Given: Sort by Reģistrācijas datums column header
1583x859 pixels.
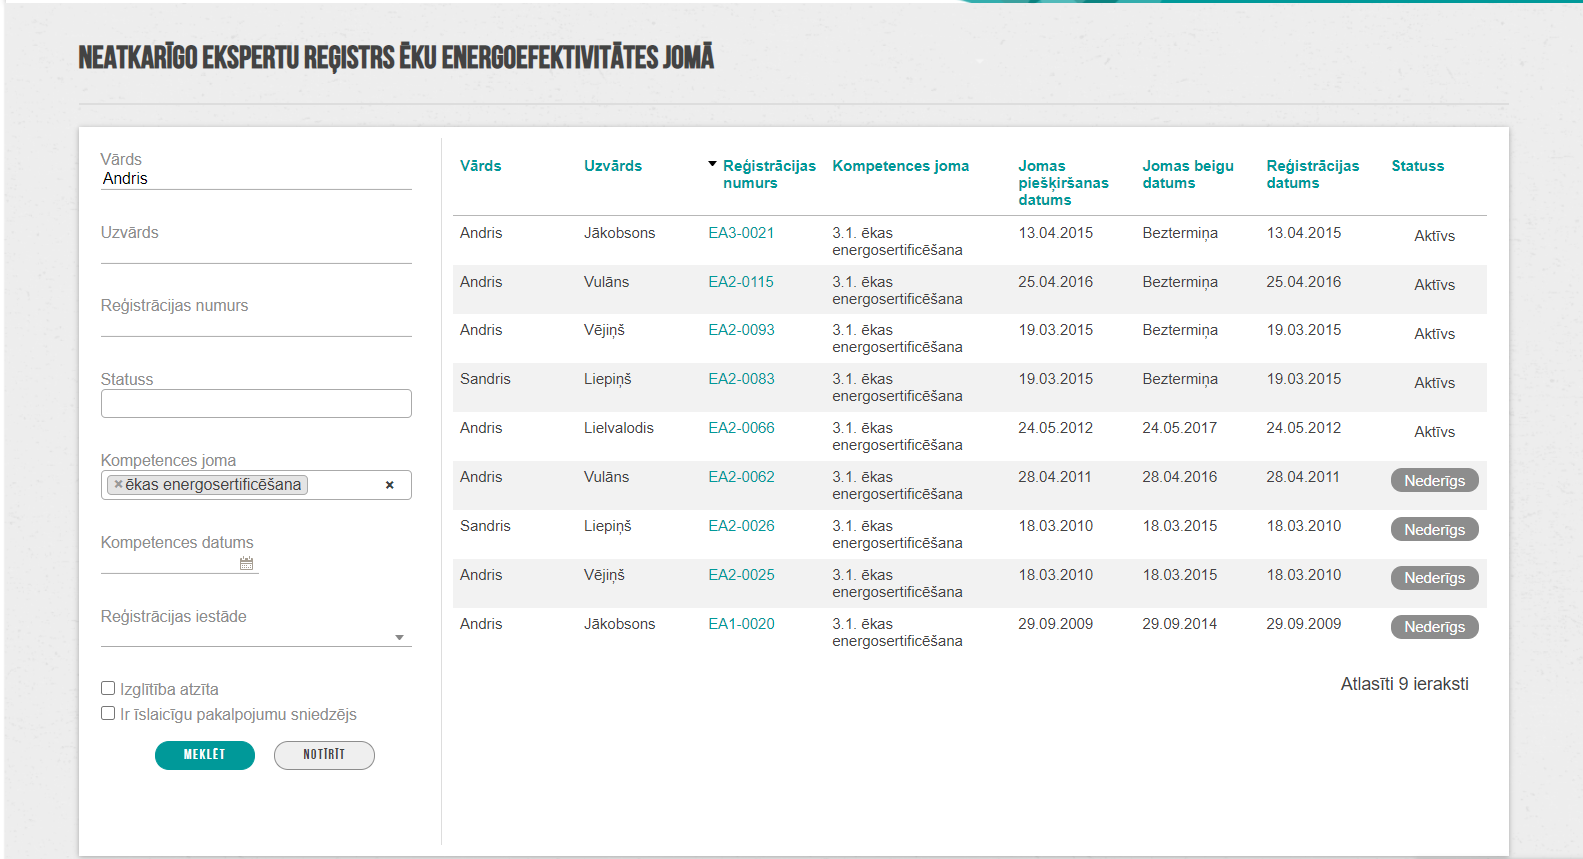Looking at the screenshot, I should [1312, 174].
